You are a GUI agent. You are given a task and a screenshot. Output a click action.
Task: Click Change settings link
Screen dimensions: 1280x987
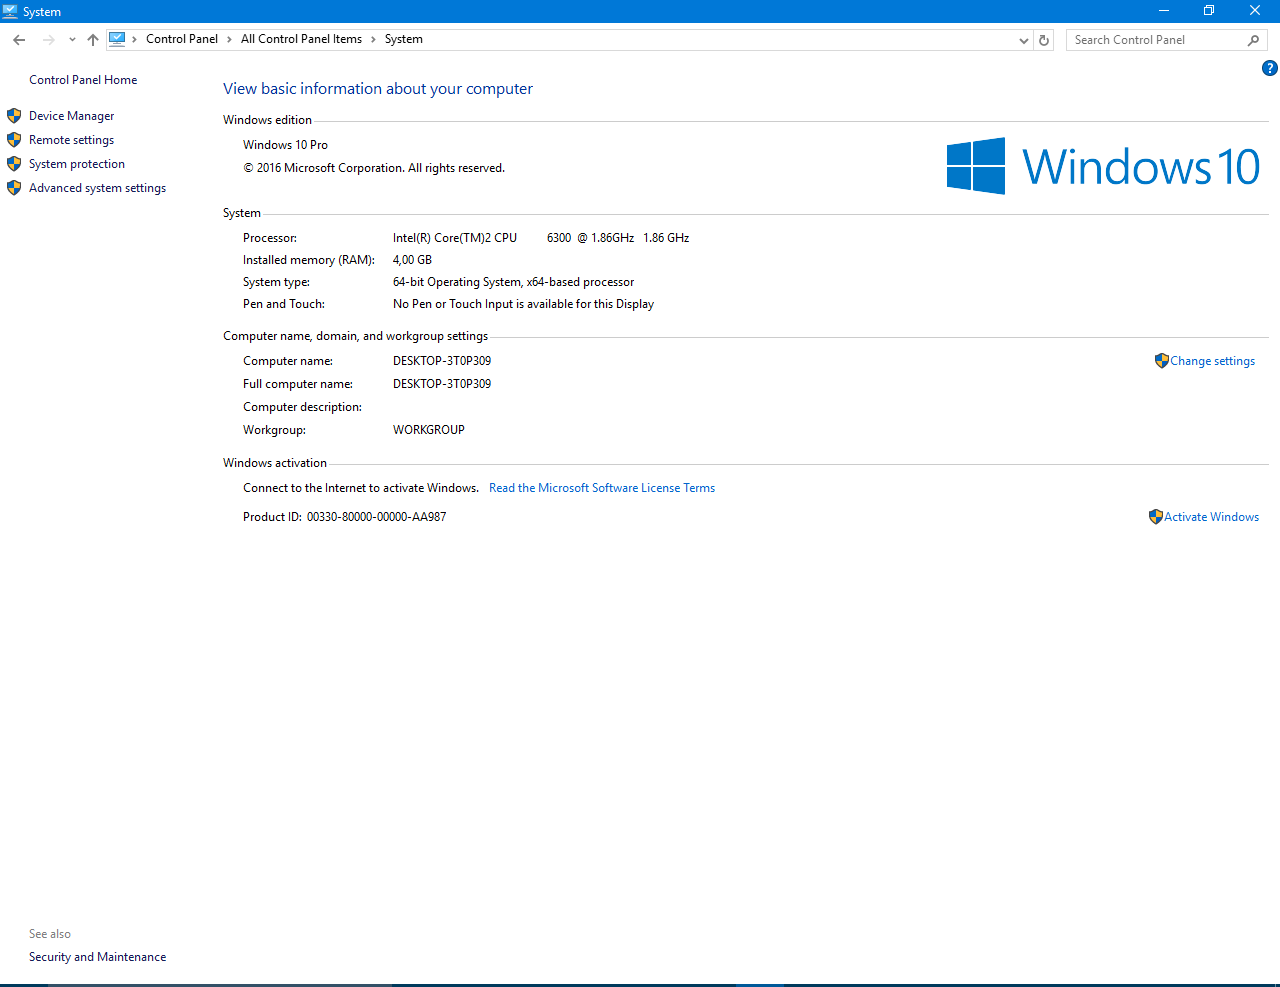click(x=1213, y=361)
